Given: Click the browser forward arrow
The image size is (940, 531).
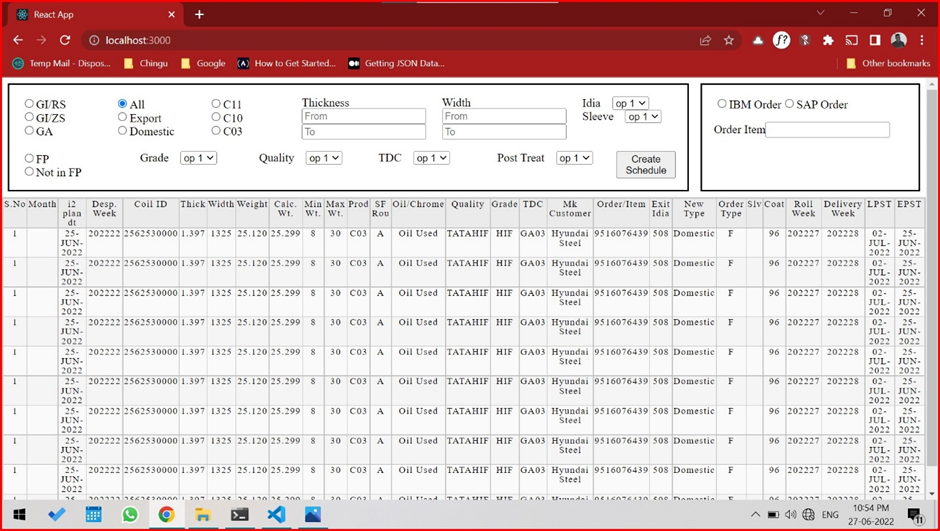Looking at the screenshot, I should (41, 40).
